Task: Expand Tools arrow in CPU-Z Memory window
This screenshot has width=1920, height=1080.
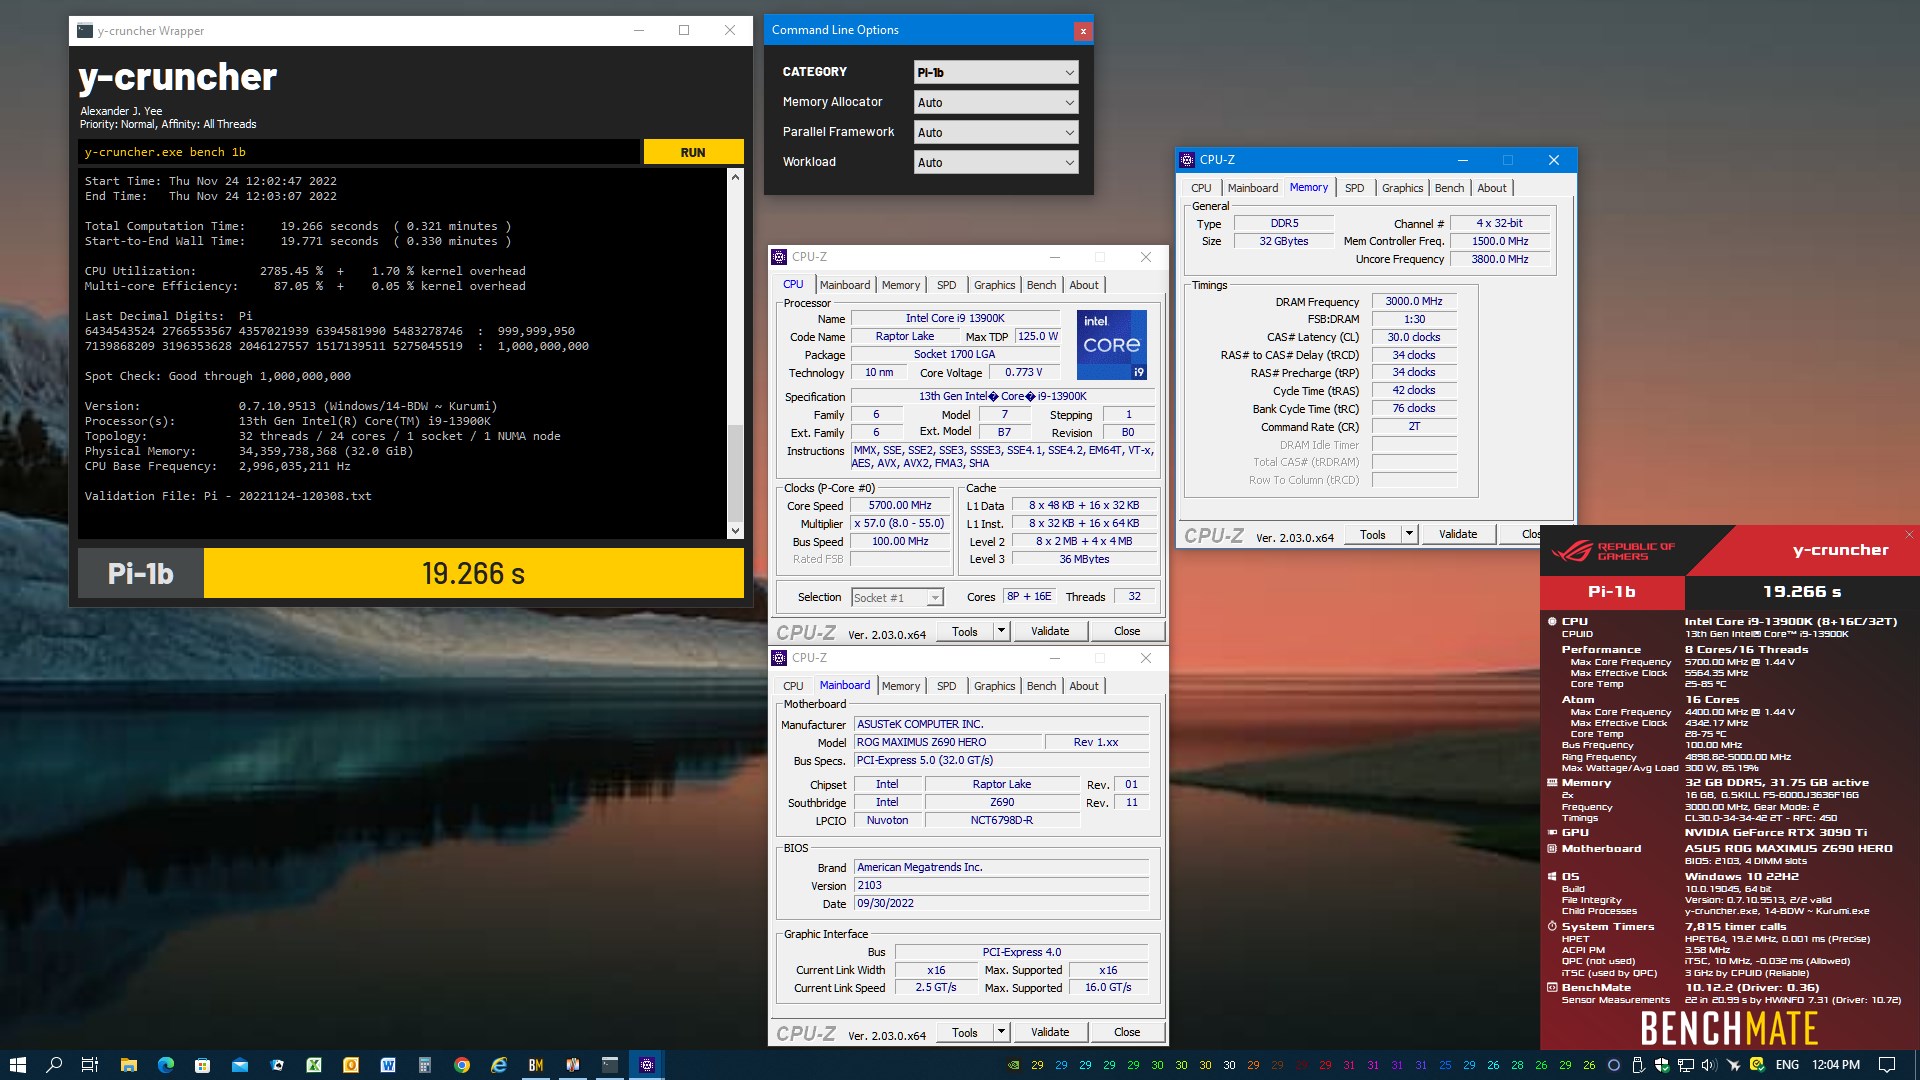Action: [x=1409, y=534]
